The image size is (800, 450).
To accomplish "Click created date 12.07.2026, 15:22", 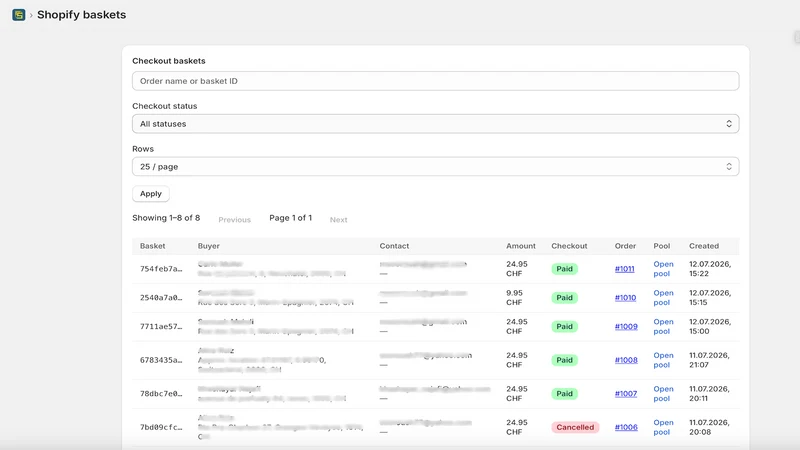I will [710, 269].
